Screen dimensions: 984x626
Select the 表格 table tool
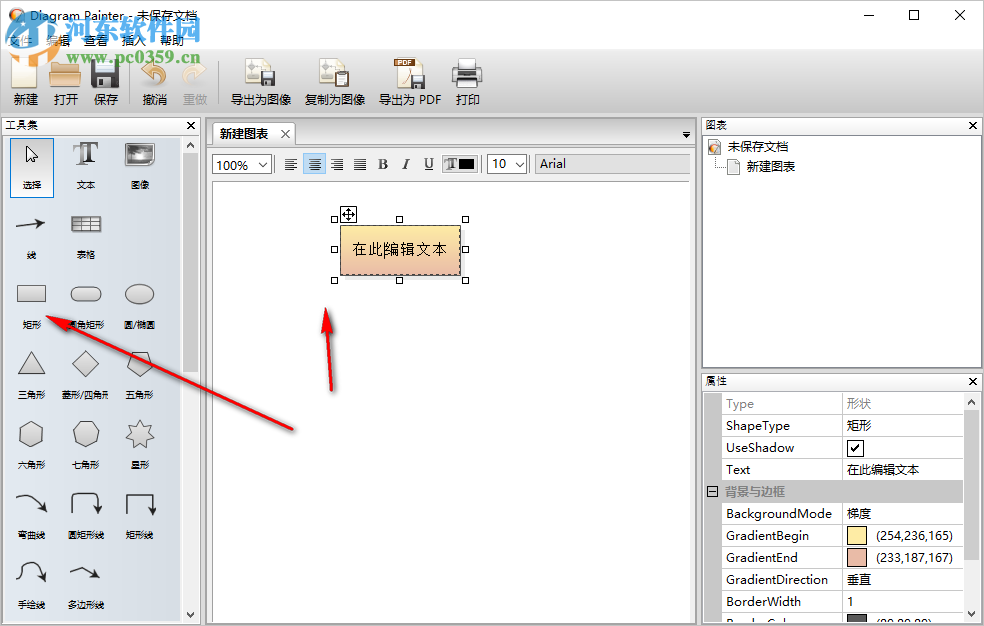(x=85, y=224)
